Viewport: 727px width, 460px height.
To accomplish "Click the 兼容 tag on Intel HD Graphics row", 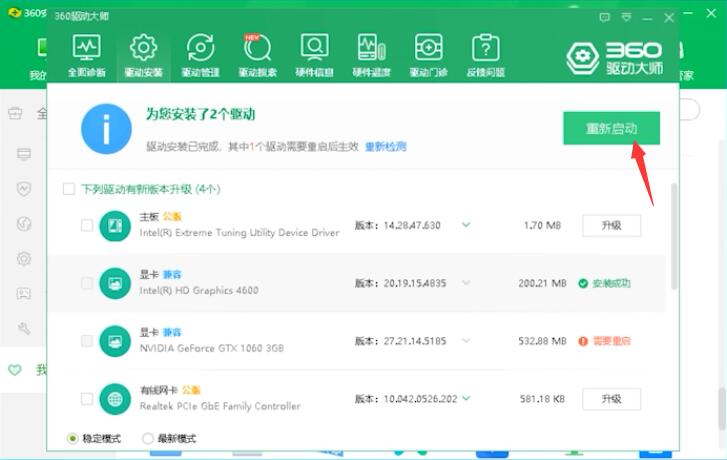I will 172,275.
